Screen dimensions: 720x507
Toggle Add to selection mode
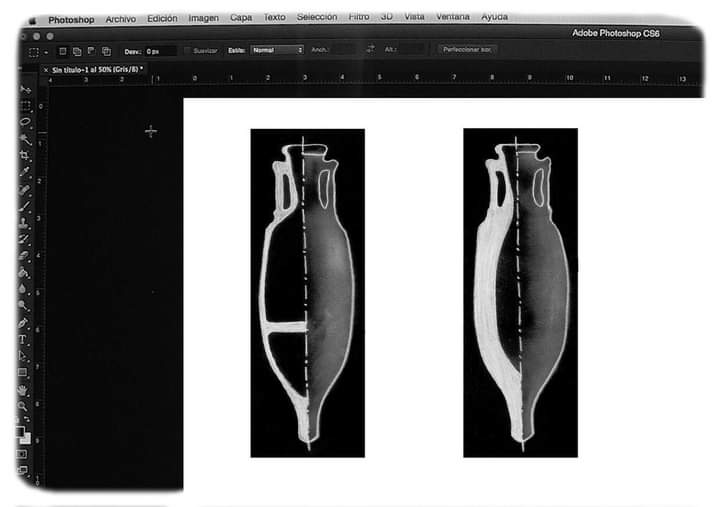tap(76, 49)
